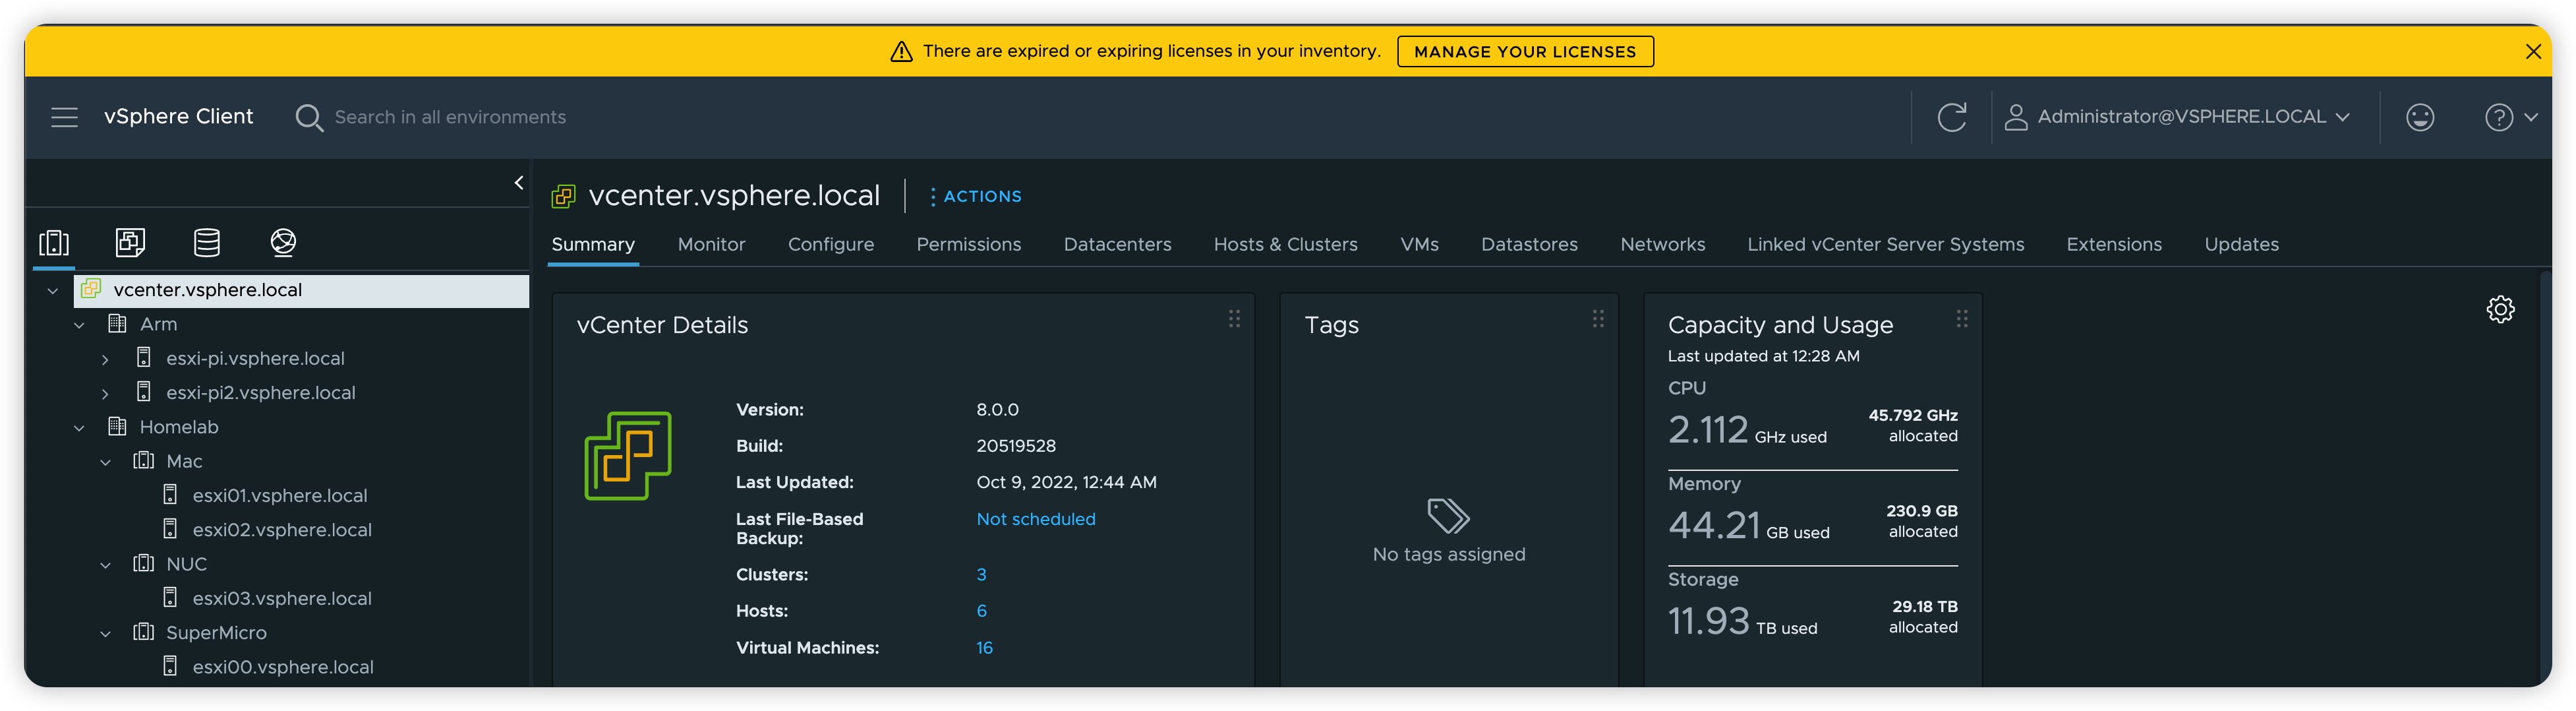Switch to the Datacenters tab
This screenshot has height=711, width=2576.
pyautogui.click(x=1117, y=244)
